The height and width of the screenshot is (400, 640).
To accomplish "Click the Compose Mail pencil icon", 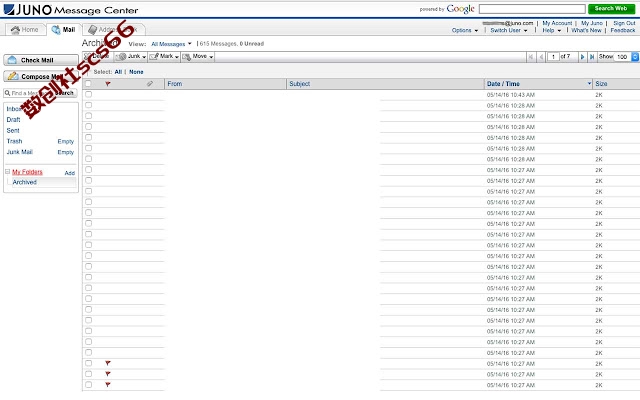I will (13, 76).
